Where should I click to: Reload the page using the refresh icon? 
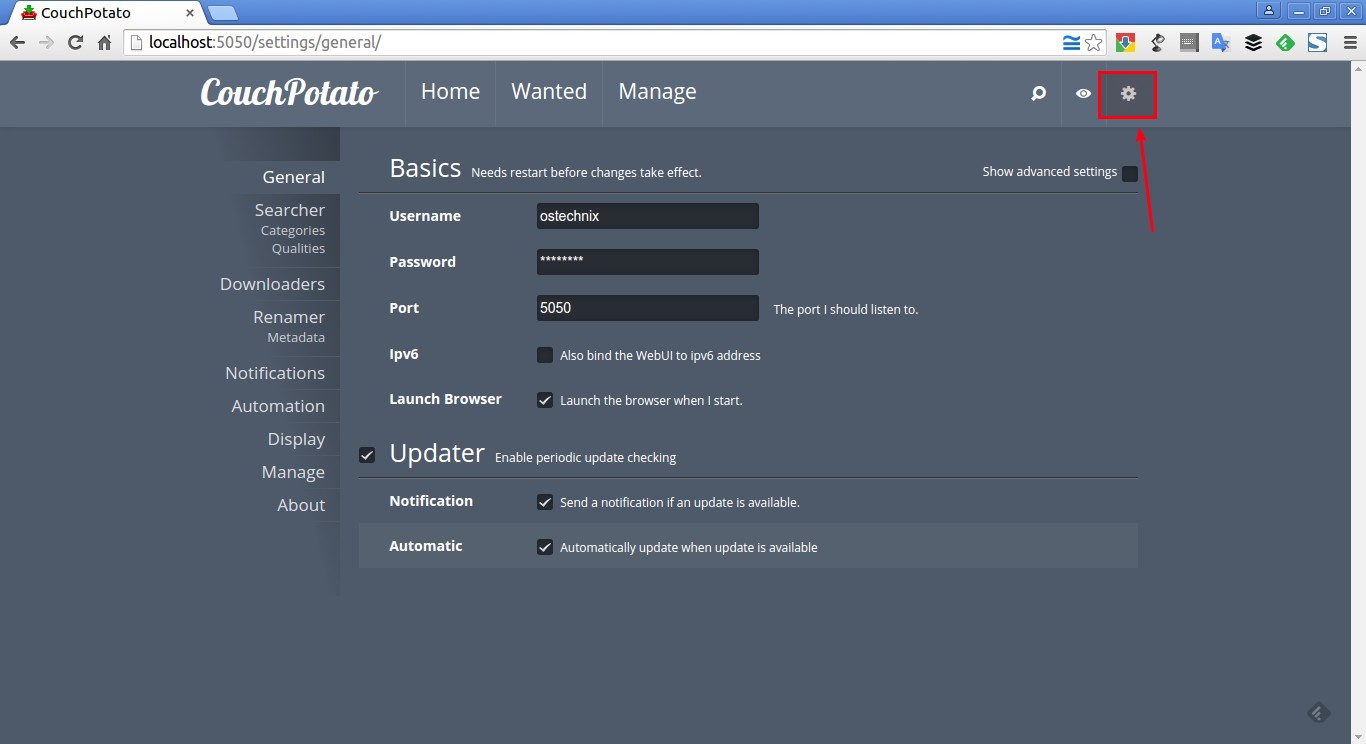75,43
